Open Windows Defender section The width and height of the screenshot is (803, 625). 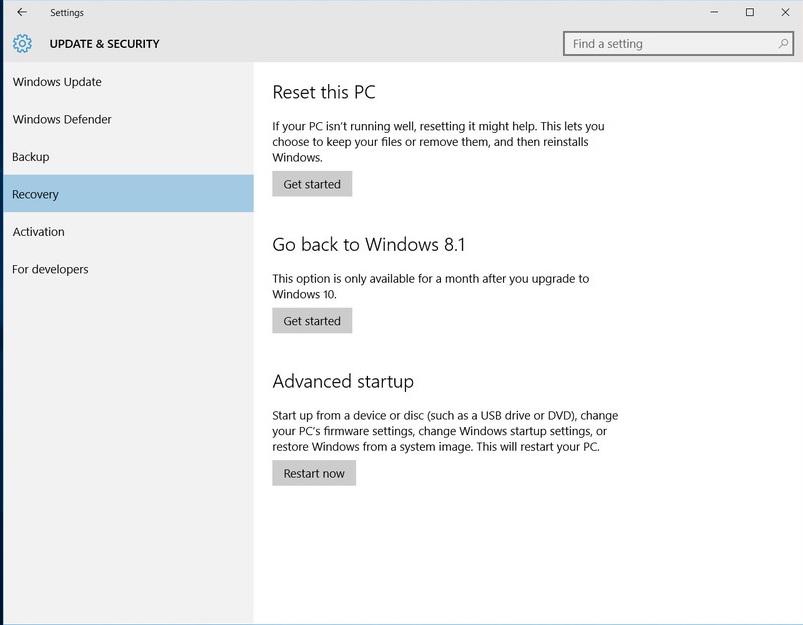[x=128, y=119]
